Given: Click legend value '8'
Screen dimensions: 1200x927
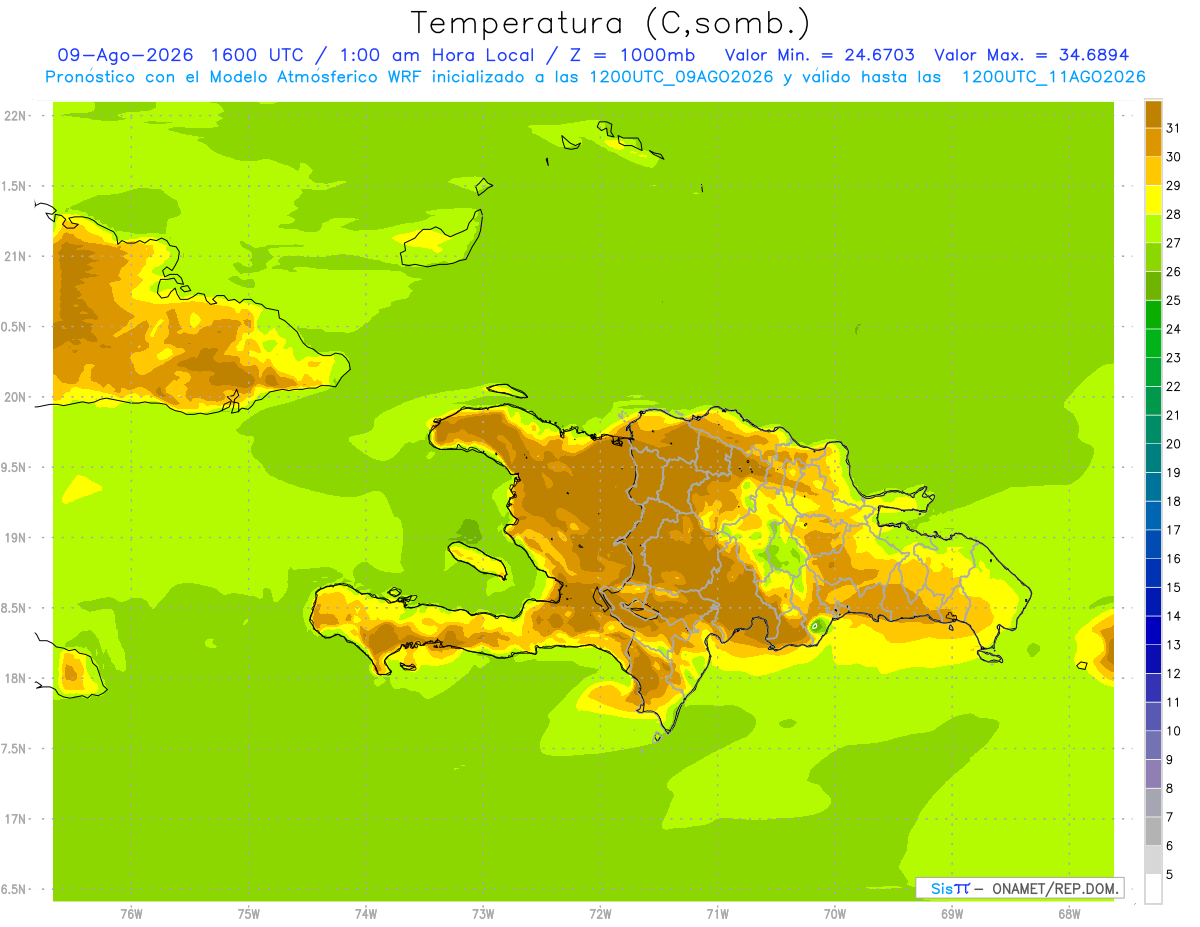Looking at the screenshot, I should point(1170,788).
